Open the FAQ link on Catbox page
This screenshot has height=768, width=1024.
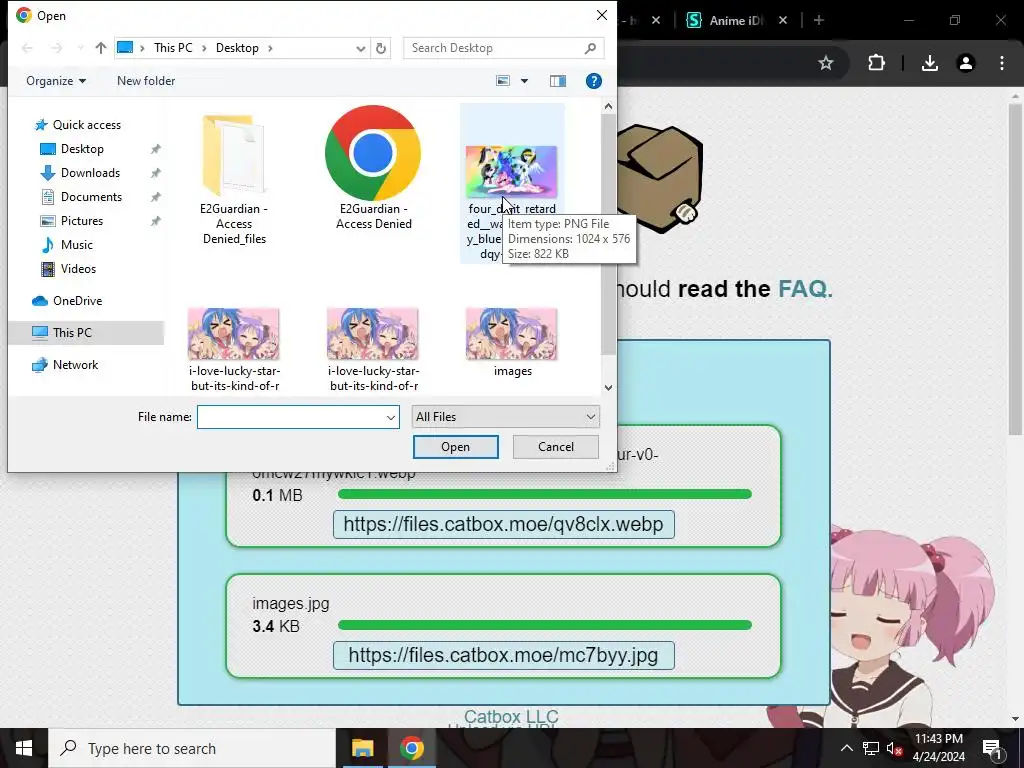pyautogui.click(x=805, y=289)
